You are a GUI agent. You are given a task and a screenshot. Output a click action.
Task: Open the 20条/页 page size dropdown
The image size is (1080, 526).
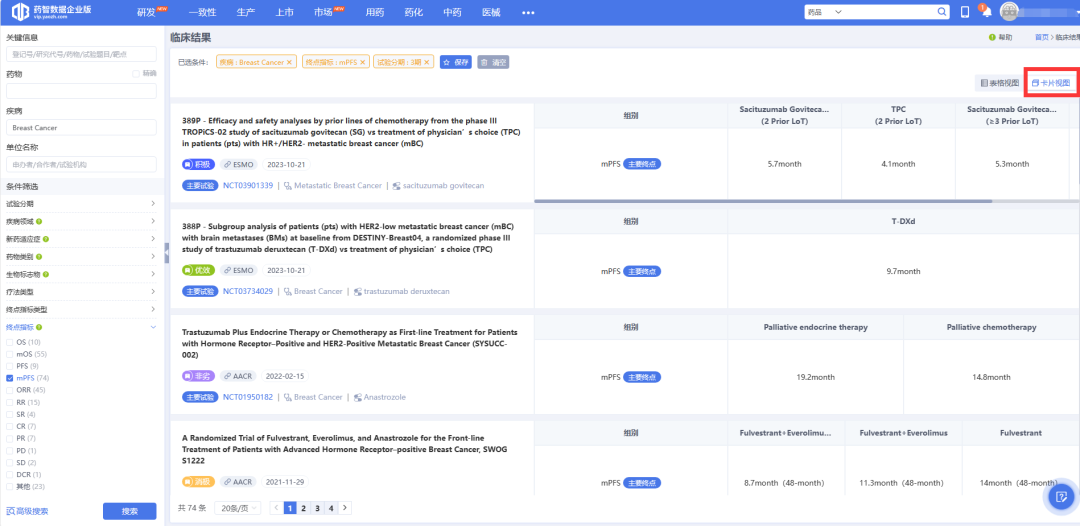click(241, 508)
